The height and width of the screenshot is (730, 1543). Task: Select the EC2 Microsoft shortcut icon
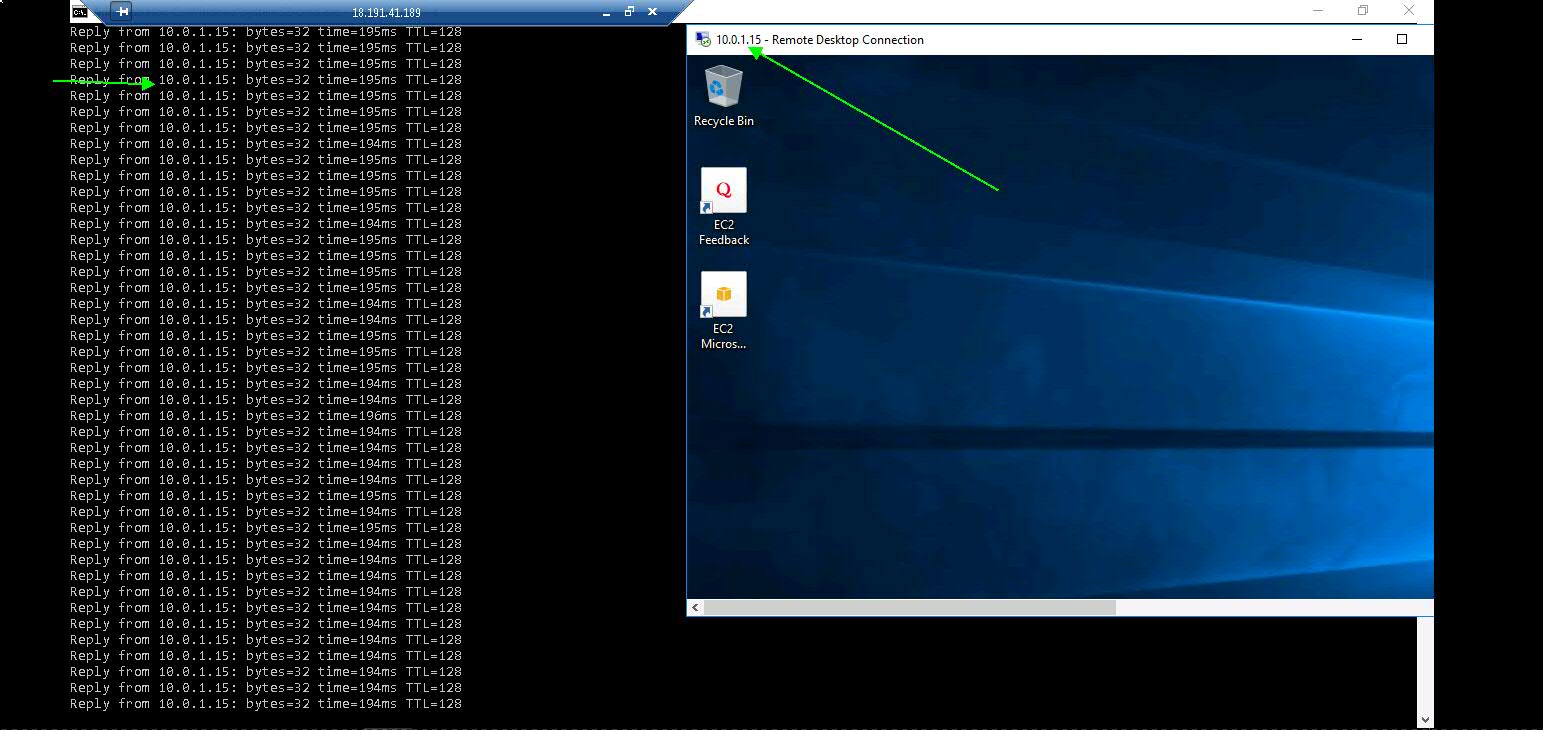[723, 311]
